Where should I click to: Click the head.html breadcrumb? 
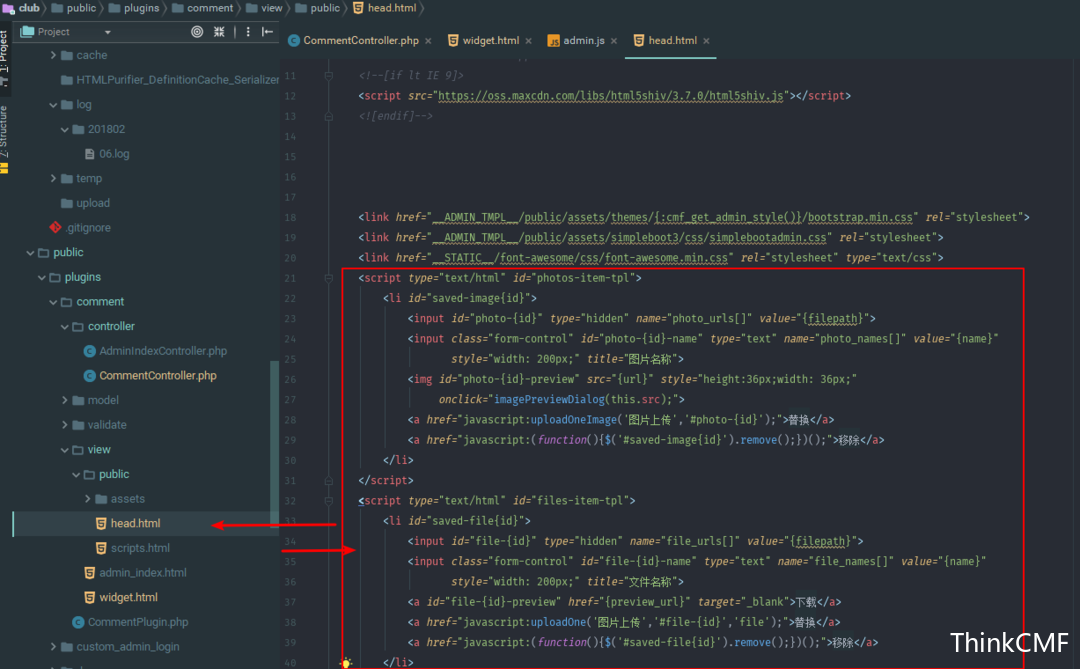[385, 8]
